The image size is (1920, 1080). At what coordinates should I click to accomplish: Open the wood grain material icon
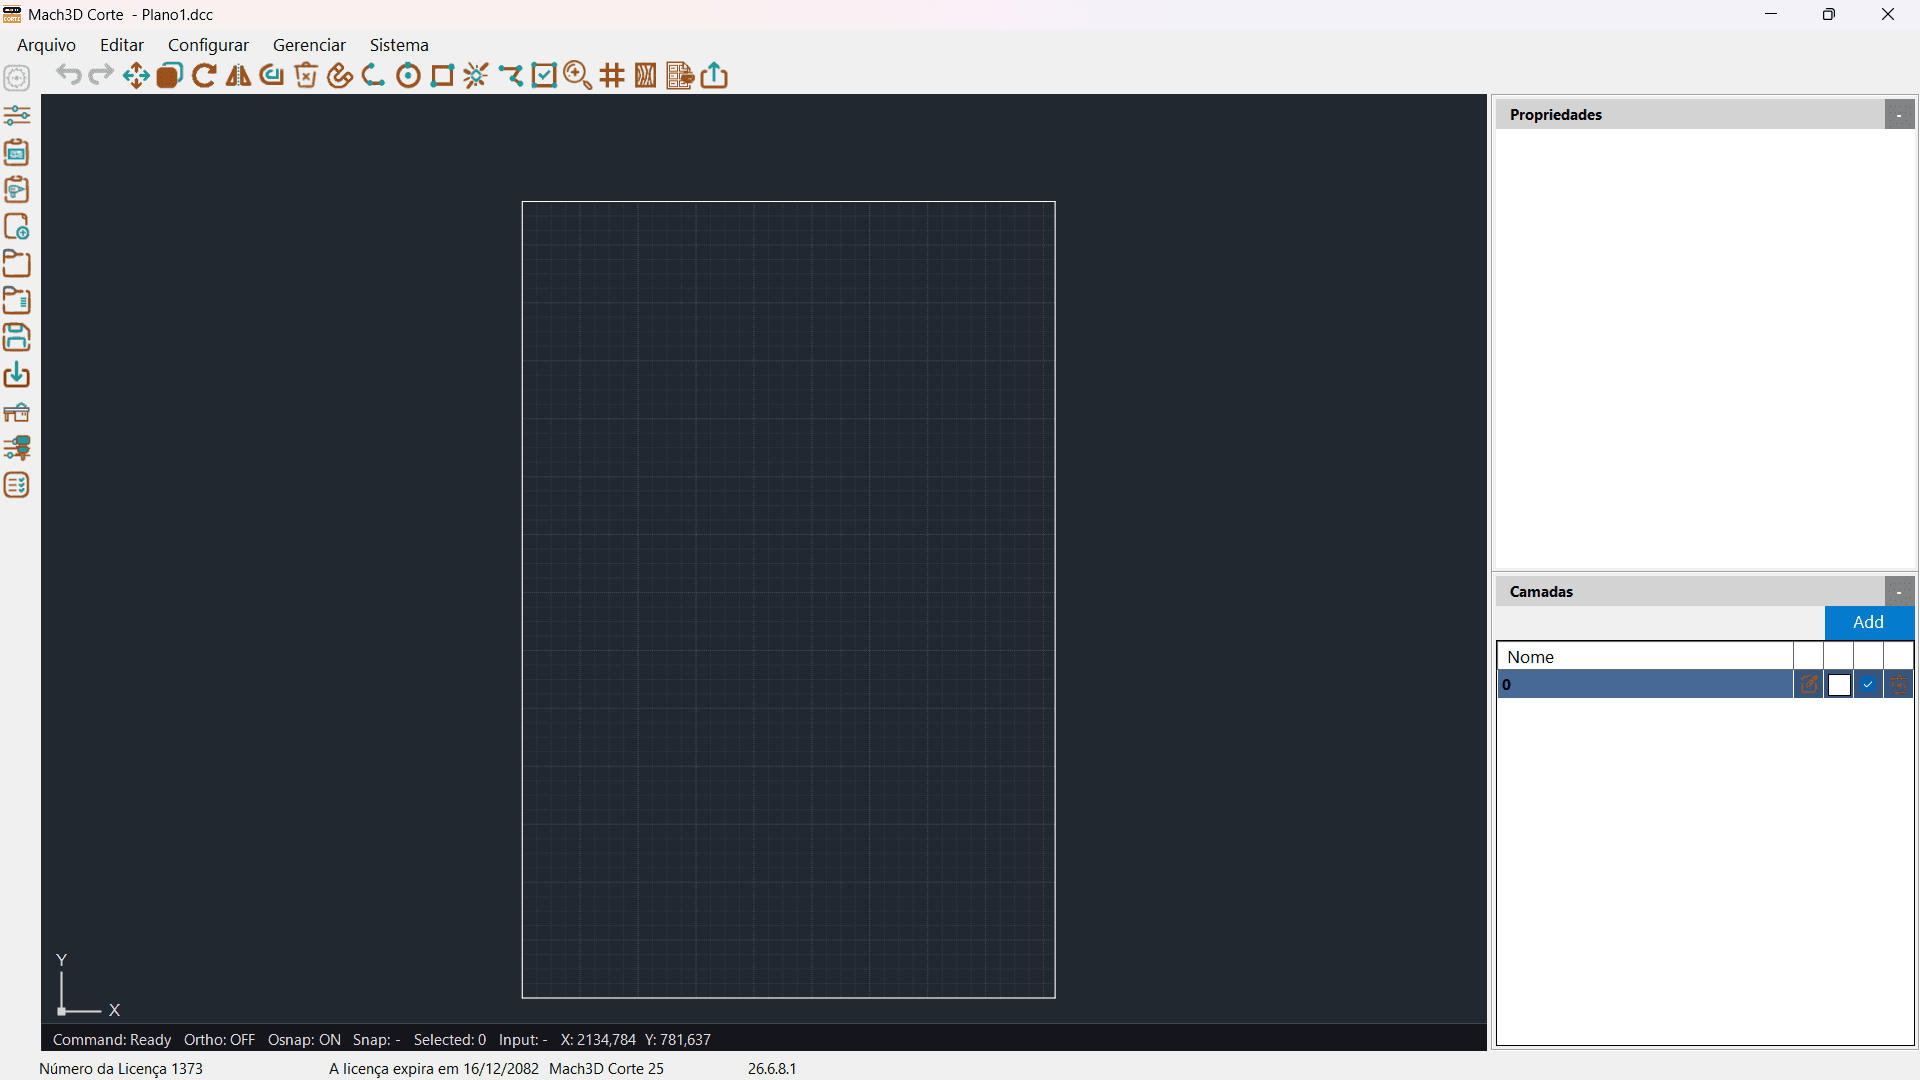pos(646,76)
